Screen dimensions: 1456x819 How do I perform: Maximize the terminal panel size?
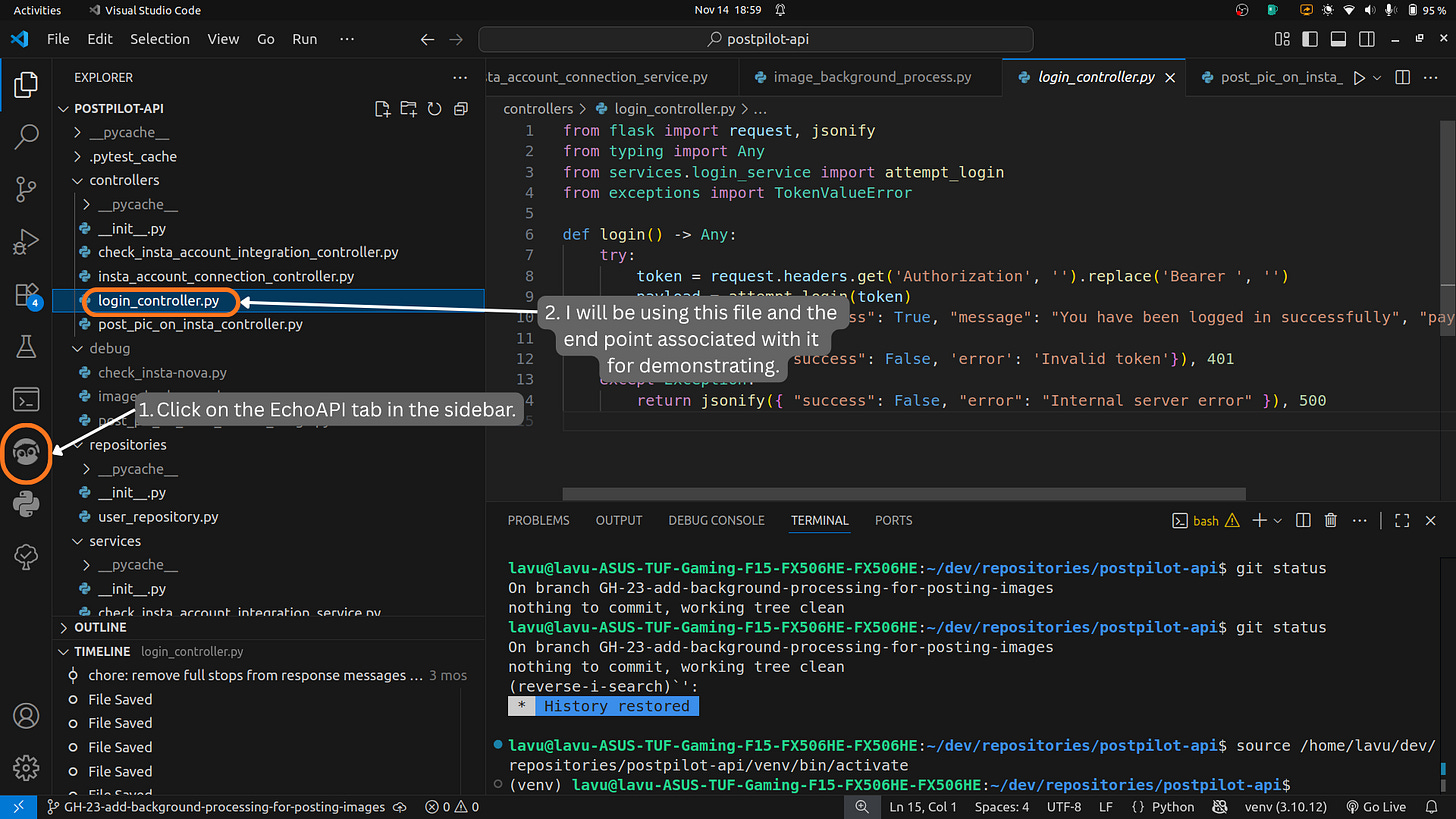1402,520
